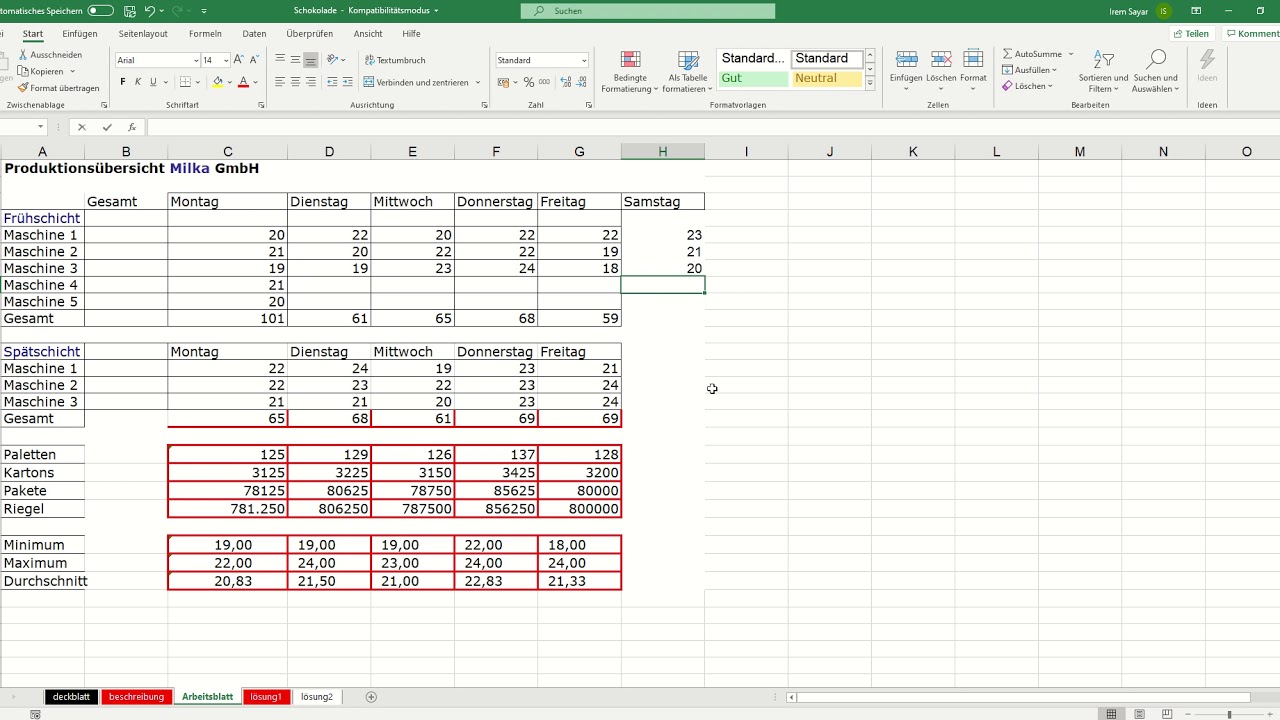Click the yellow fill color button
Screen dimensions: 1280x720
(218, 82)
